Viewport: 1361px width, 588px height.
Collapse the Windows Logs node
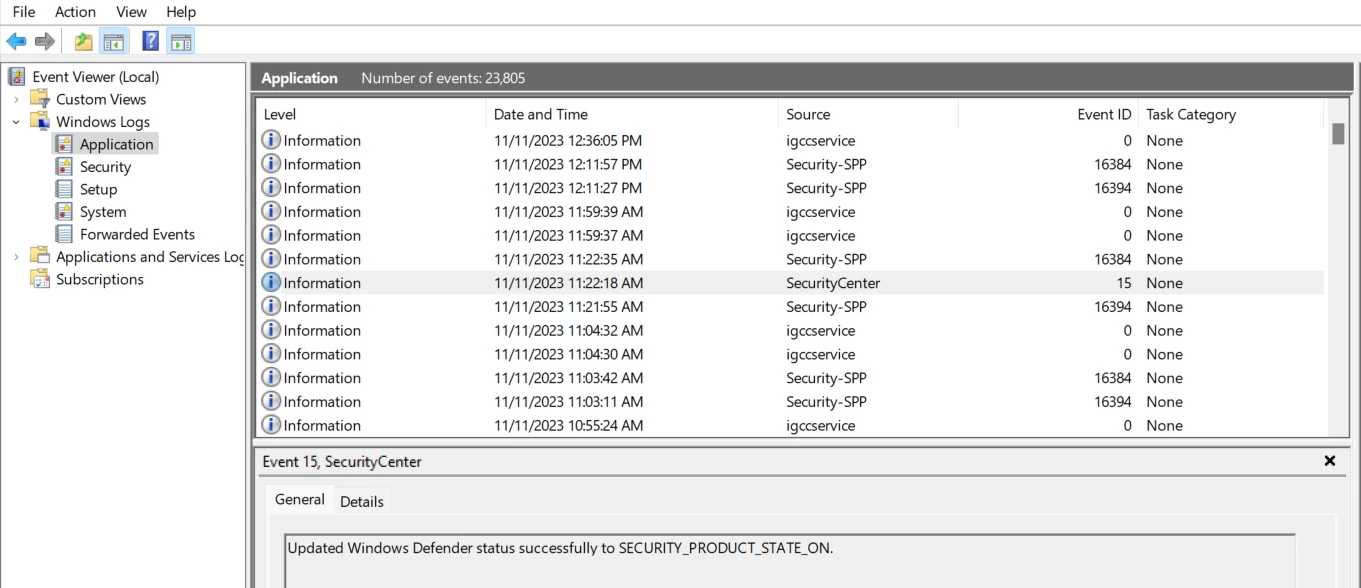(16, 122)
